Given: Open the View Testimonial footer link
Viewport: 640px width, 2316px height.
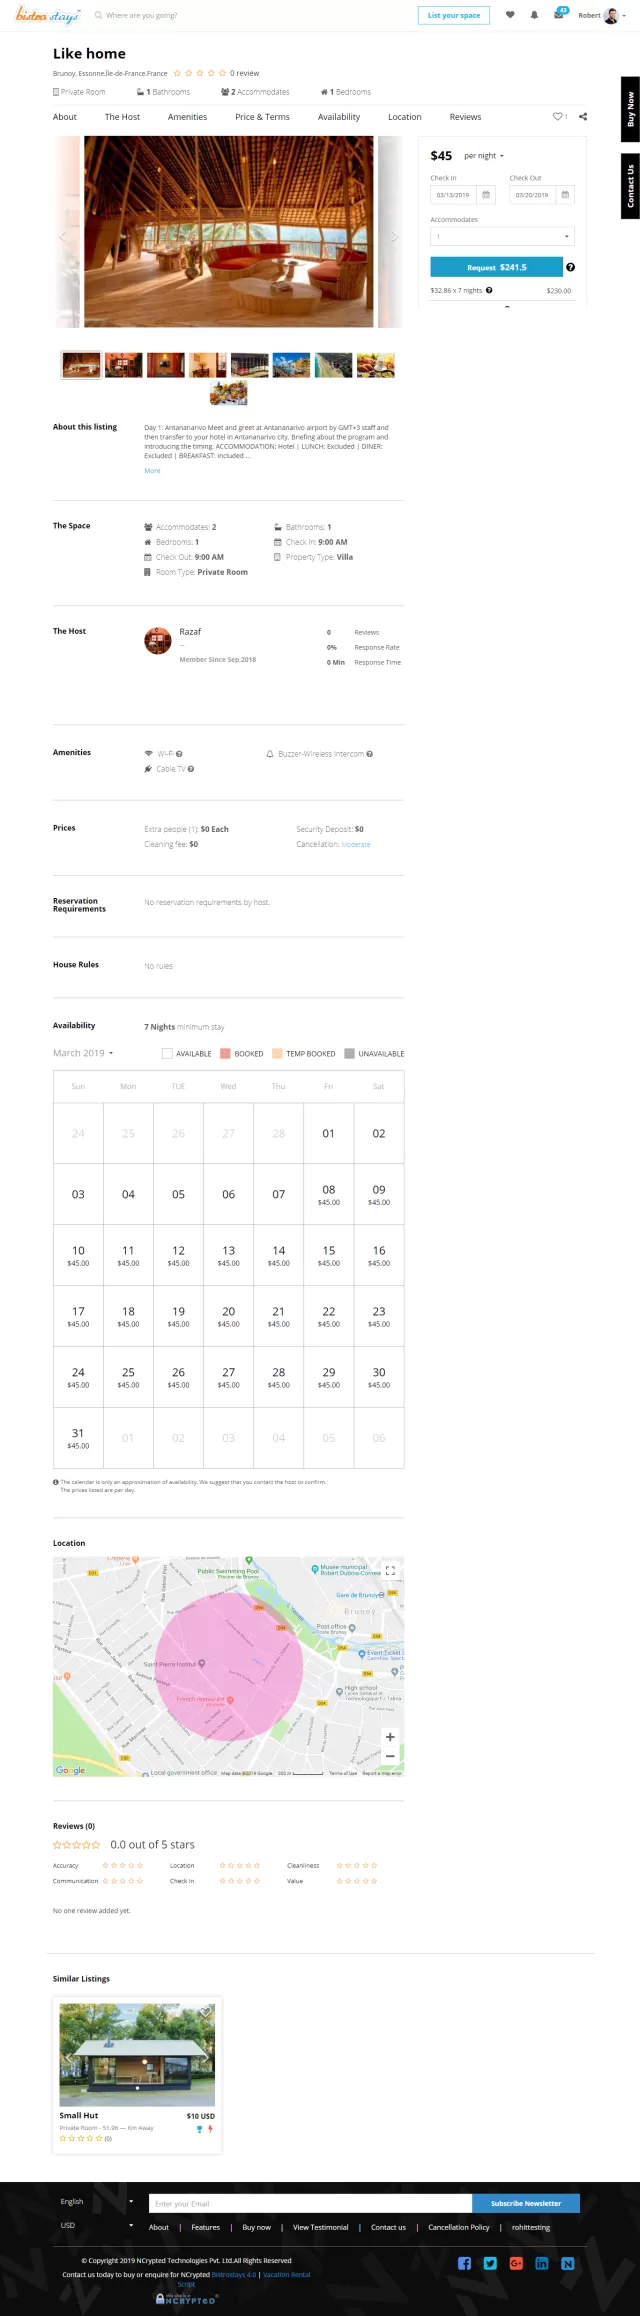Looking at the screenshot, I should (321, 2227).
